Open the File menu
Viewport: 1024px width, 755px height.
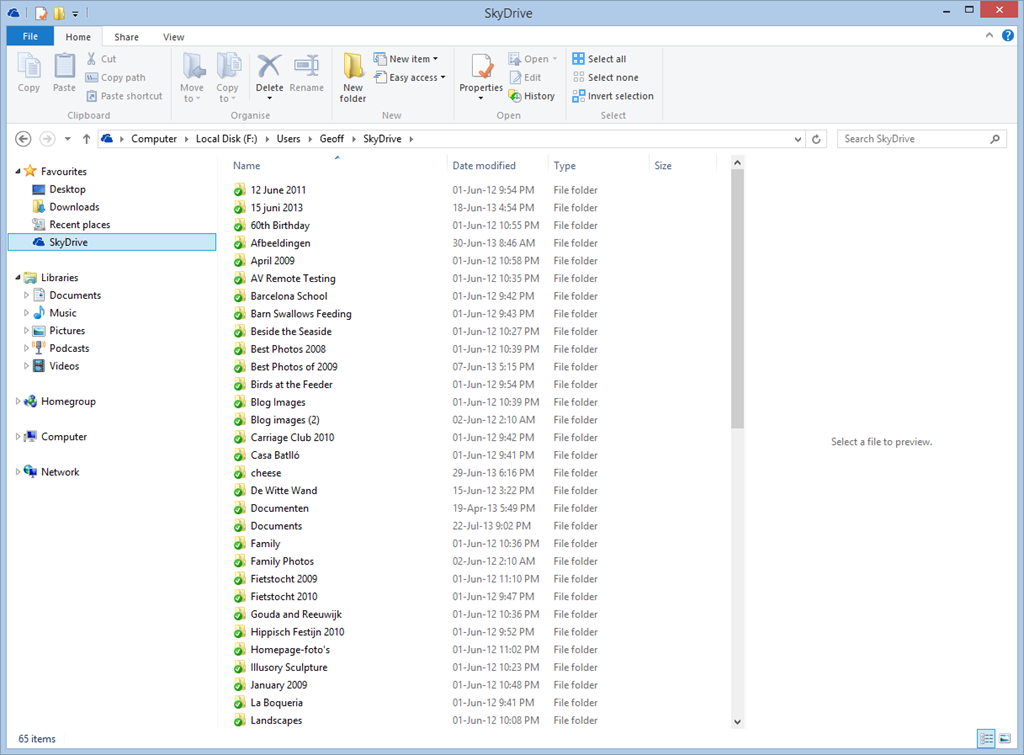click(x=30, y=37)
